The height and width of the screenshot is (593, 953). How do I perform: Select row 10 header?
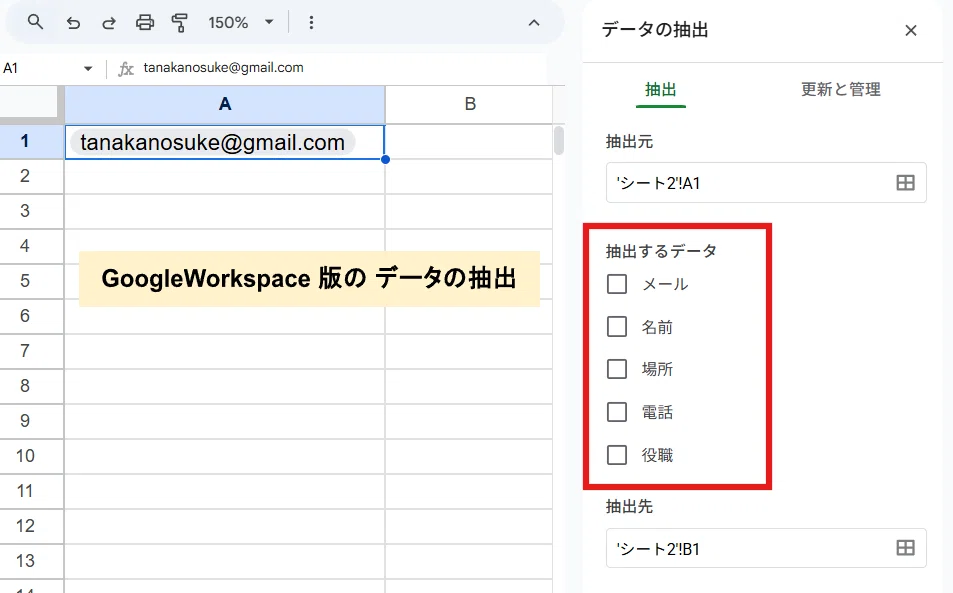tap(32, 456)
